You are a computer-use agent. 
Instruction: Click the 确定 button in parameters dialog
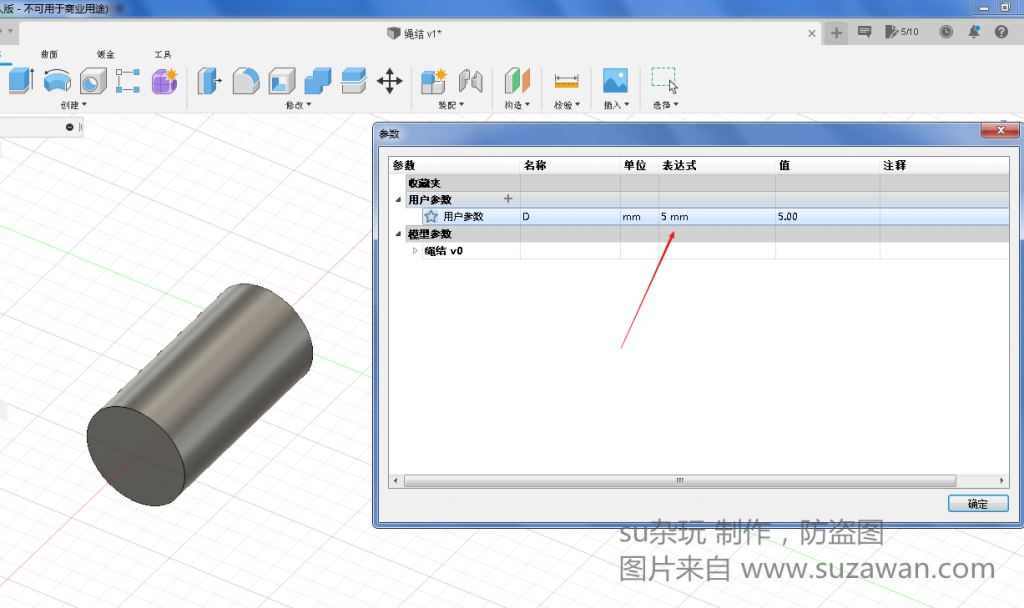click(x=978, y=504)
